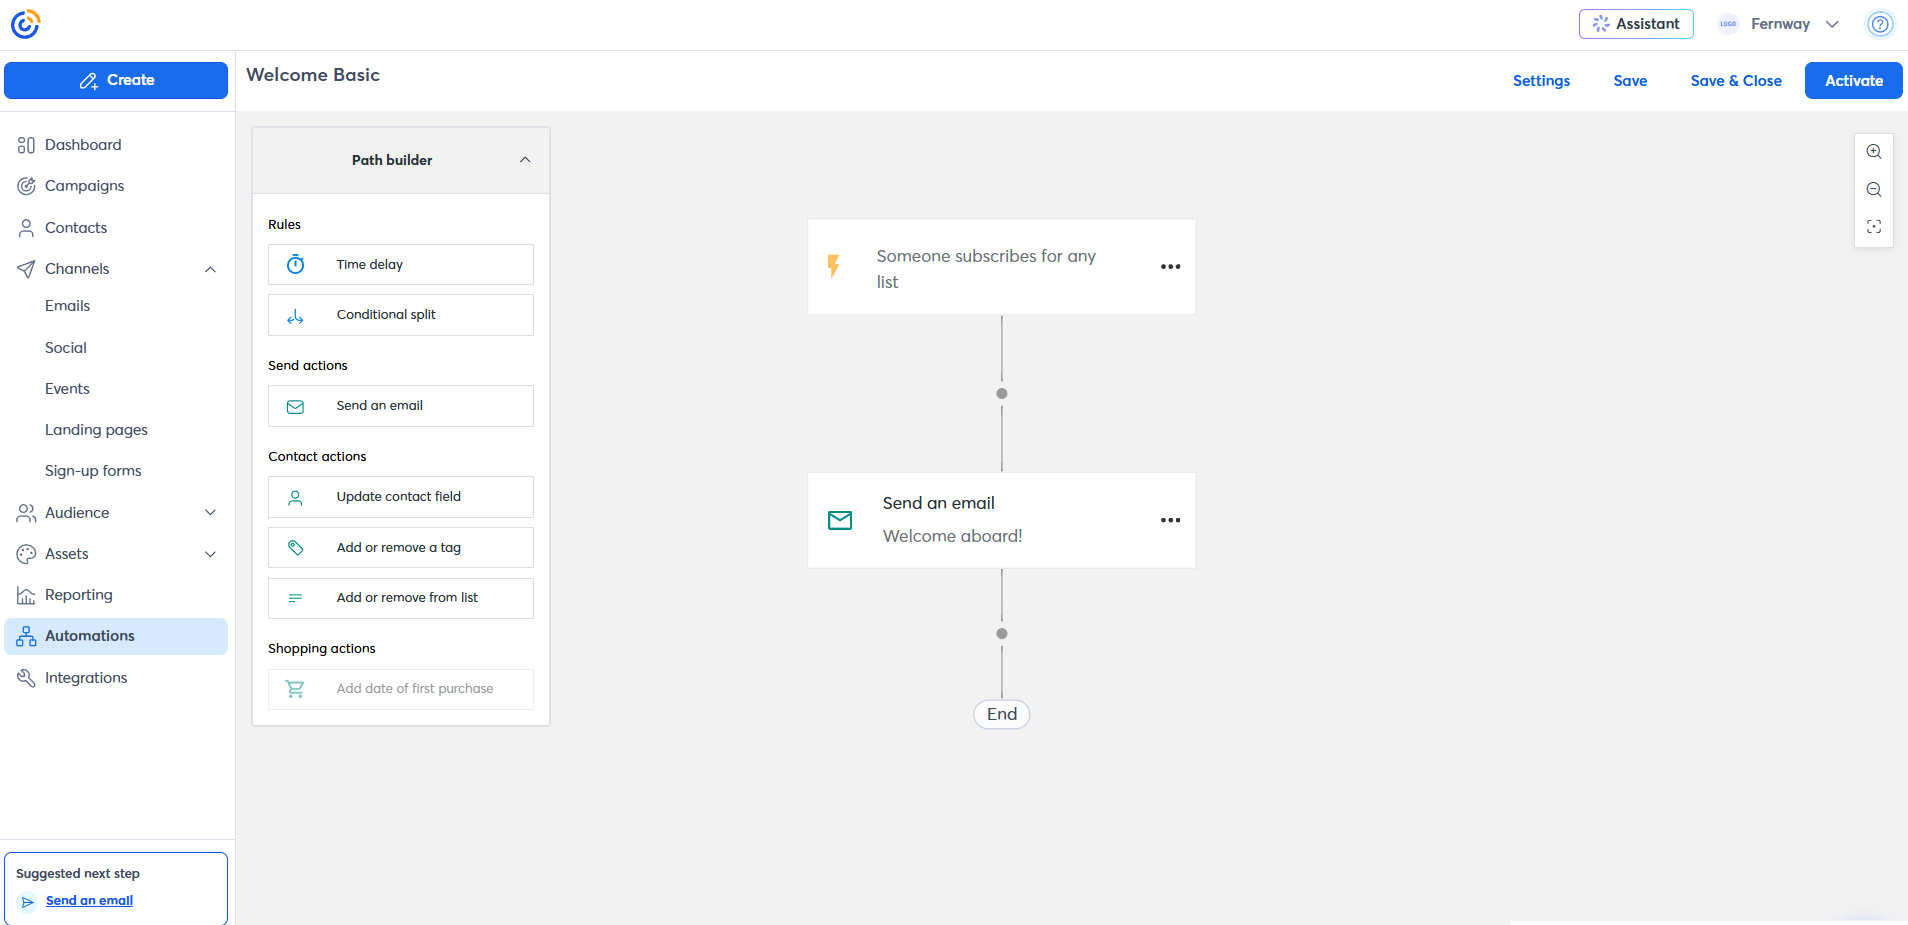1908x925 pixels.
Task: Click the Integrations icon in the sidebar
Action: coord(26,678)
